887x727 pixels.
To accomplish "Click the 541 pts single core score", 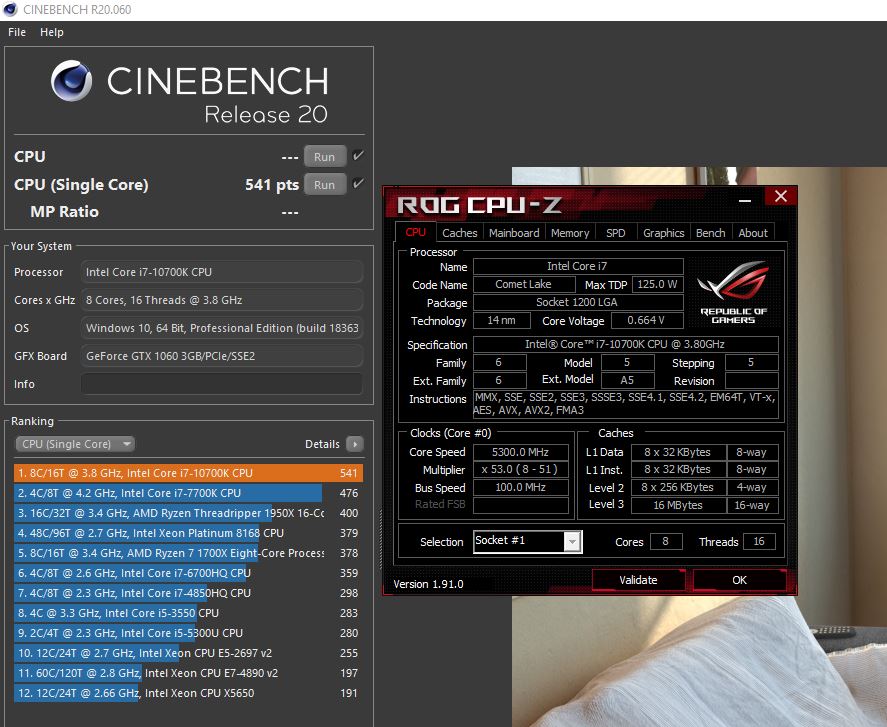I will [x=272, y=184].
